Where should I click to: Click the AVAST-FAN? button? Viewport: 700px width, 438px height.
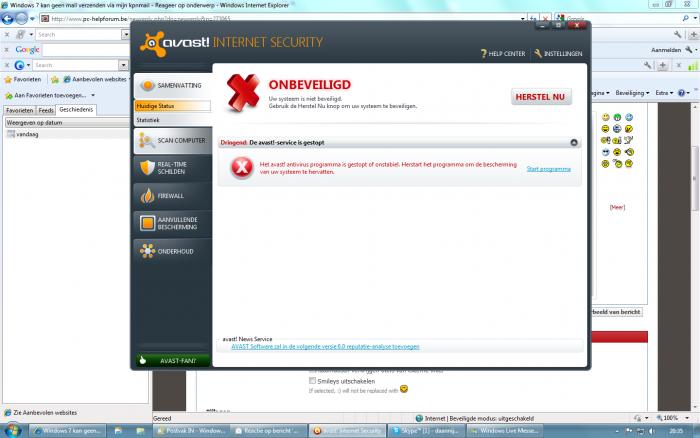click(172, 360)
